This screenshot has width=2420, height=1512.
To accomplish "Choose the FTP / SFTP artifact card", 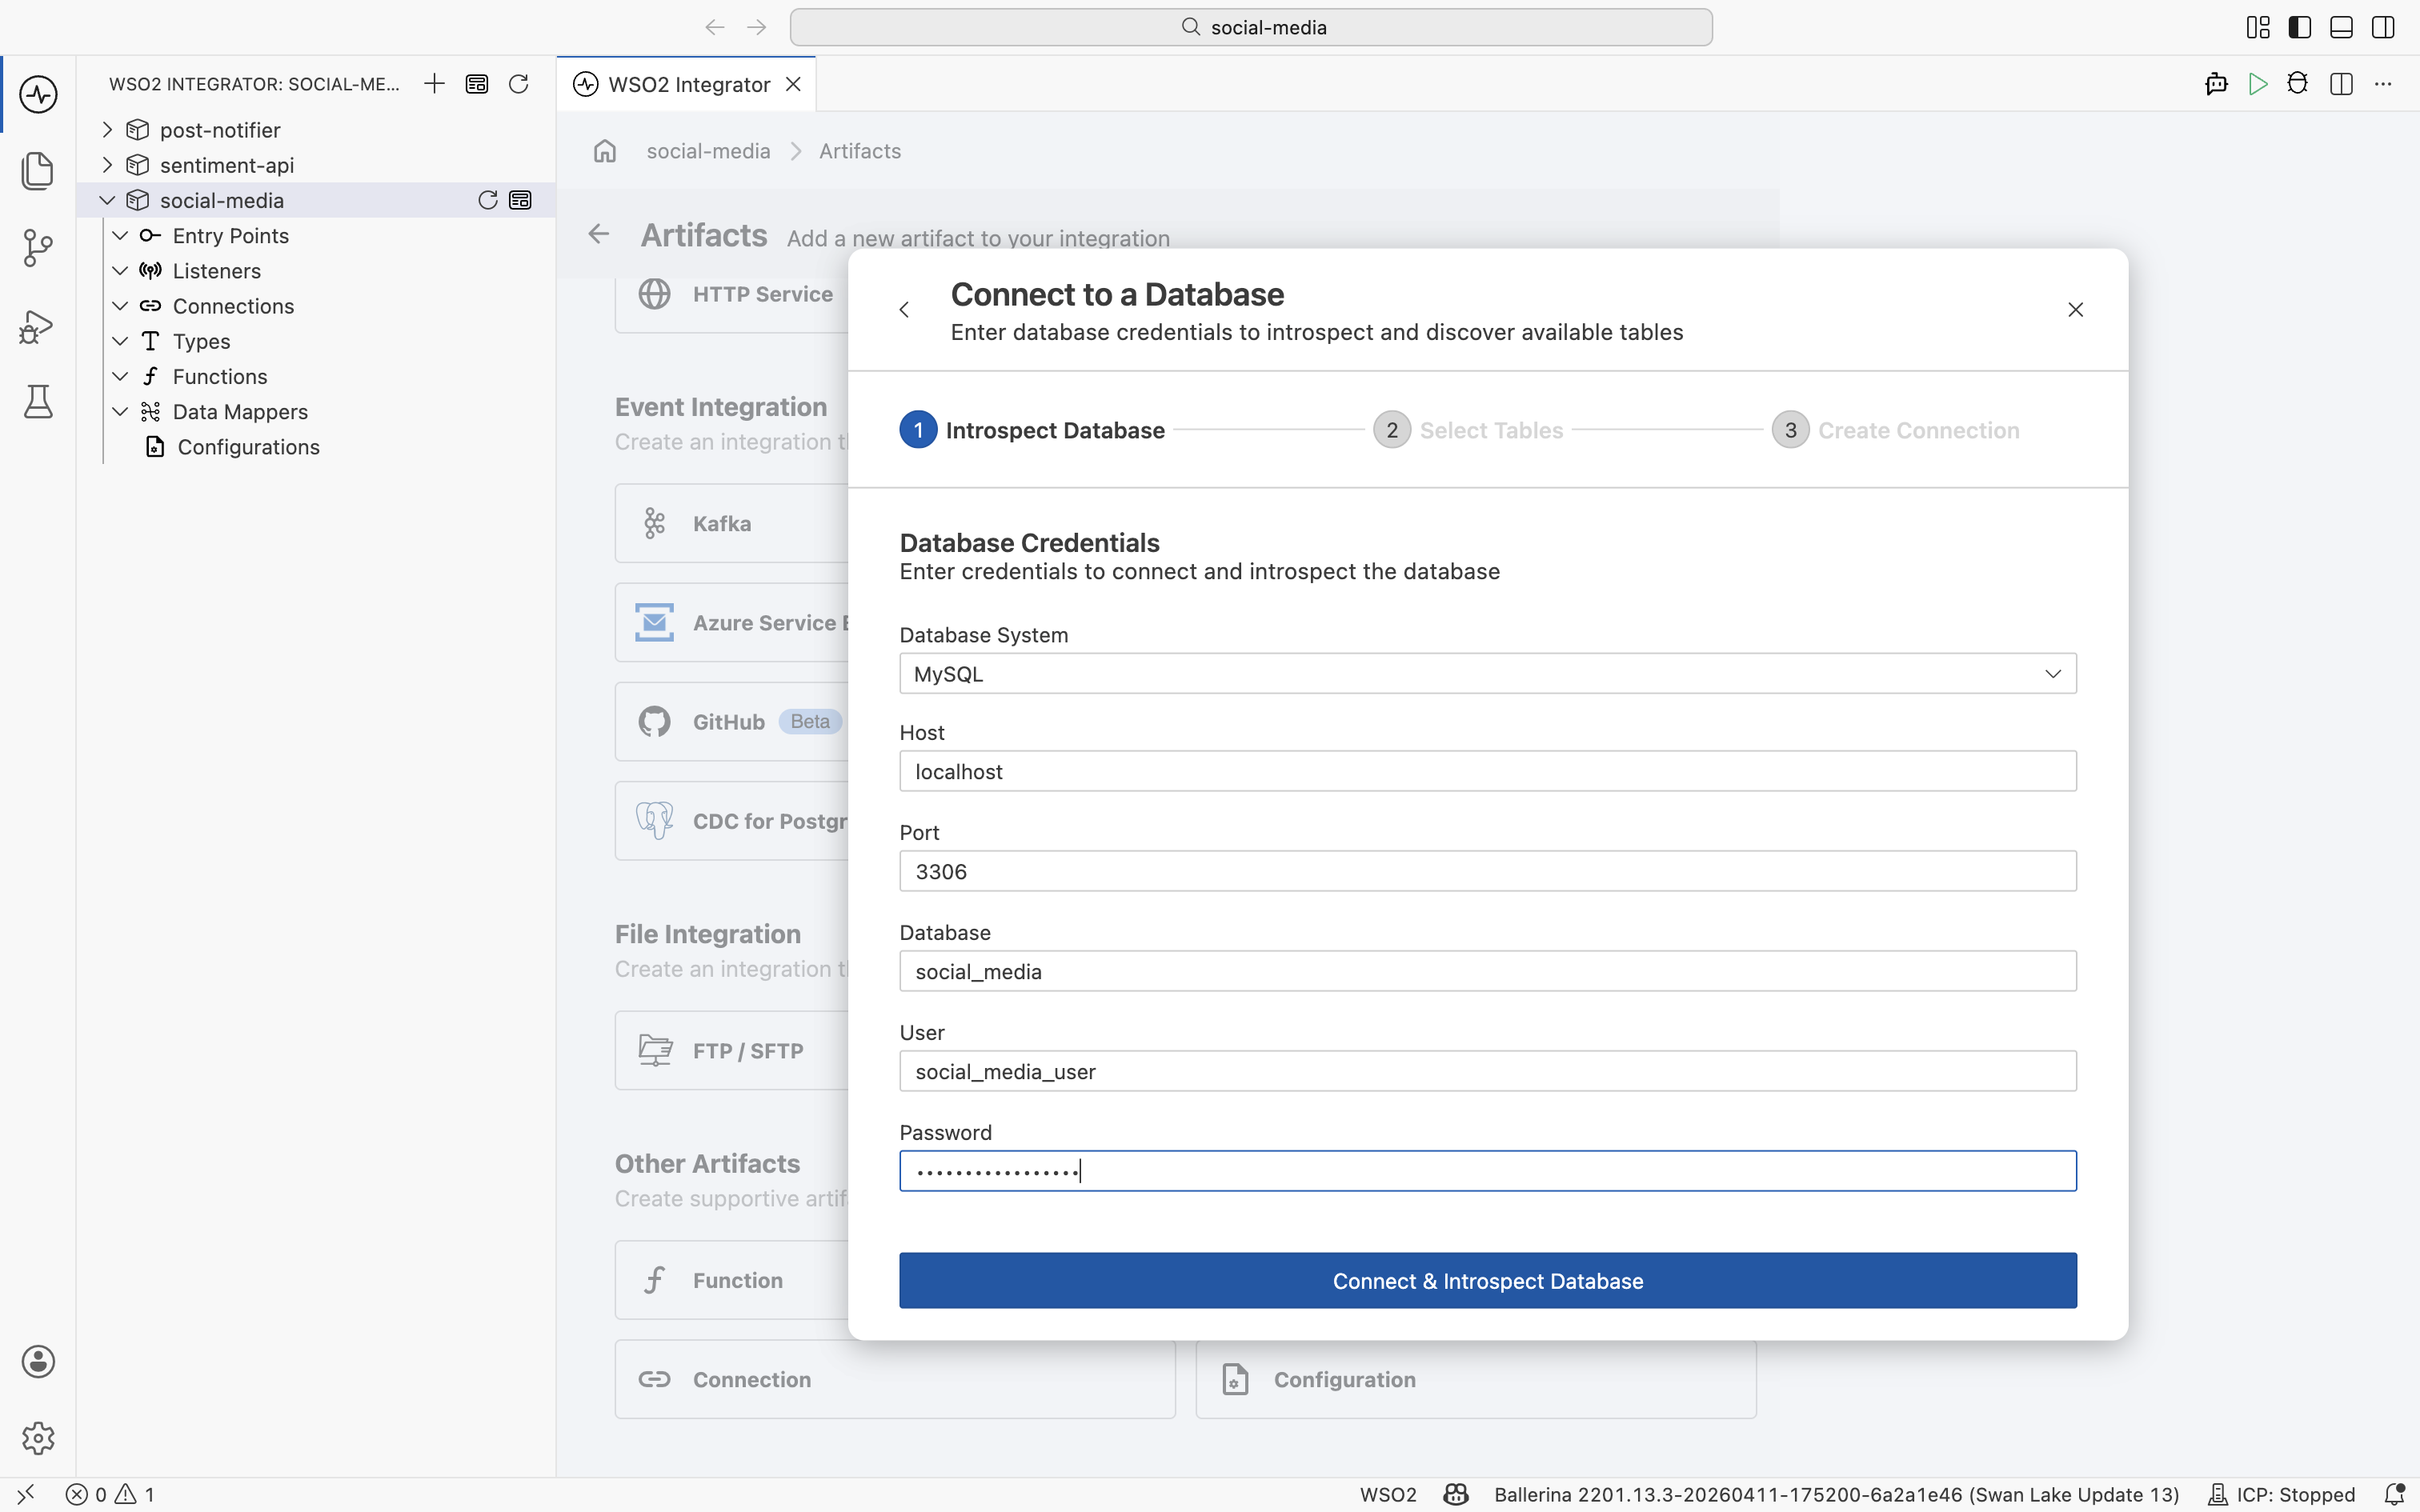I will 732,1050.
